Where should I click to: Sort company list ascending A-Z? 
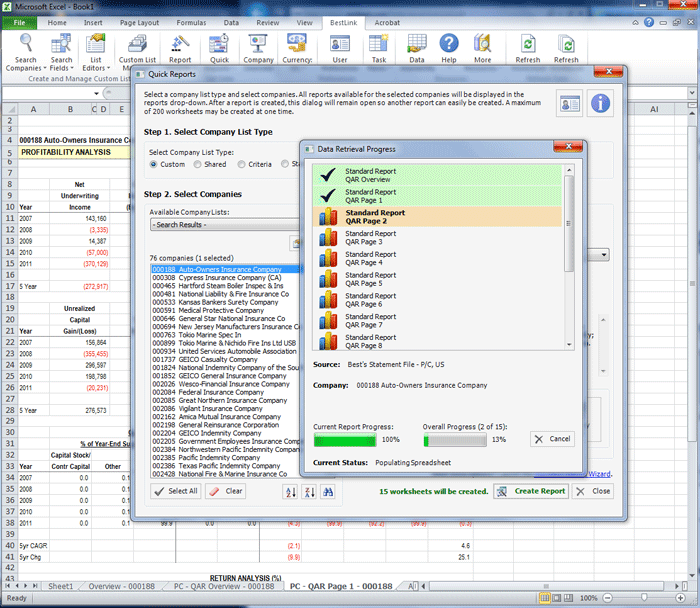(291, 491)
